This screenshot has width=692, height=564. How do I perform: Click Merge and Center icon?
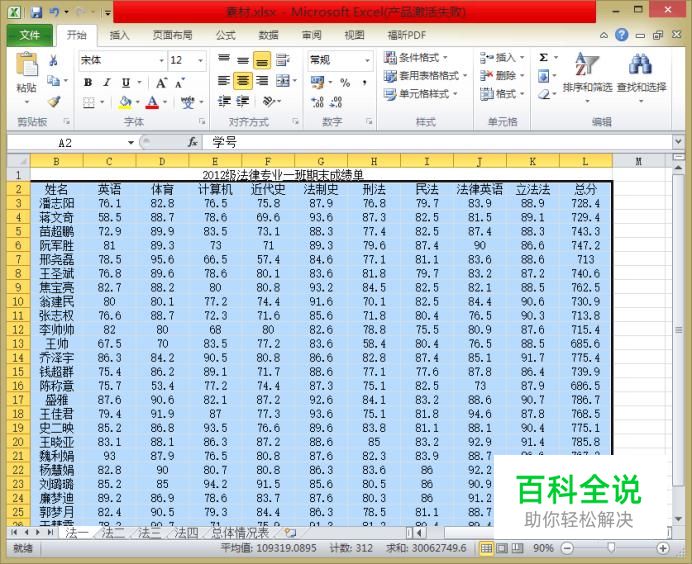283,81
